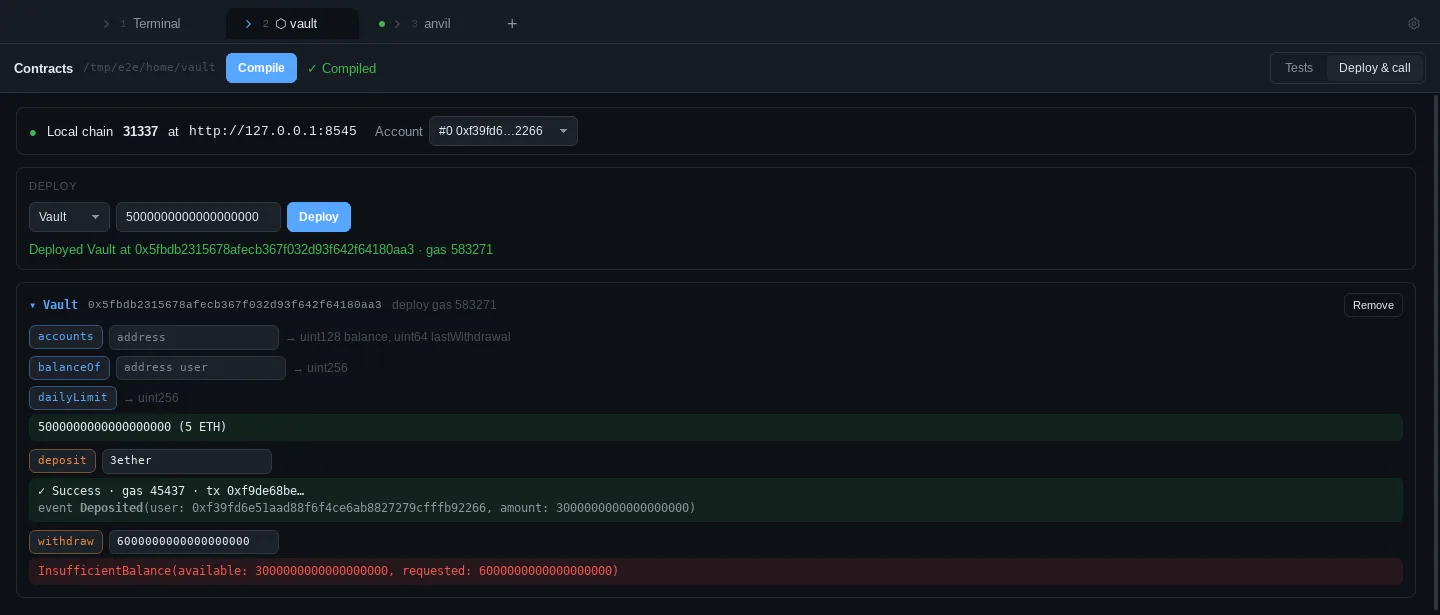Click the Compiled status label
The image size is (1440, 615).
342,68
